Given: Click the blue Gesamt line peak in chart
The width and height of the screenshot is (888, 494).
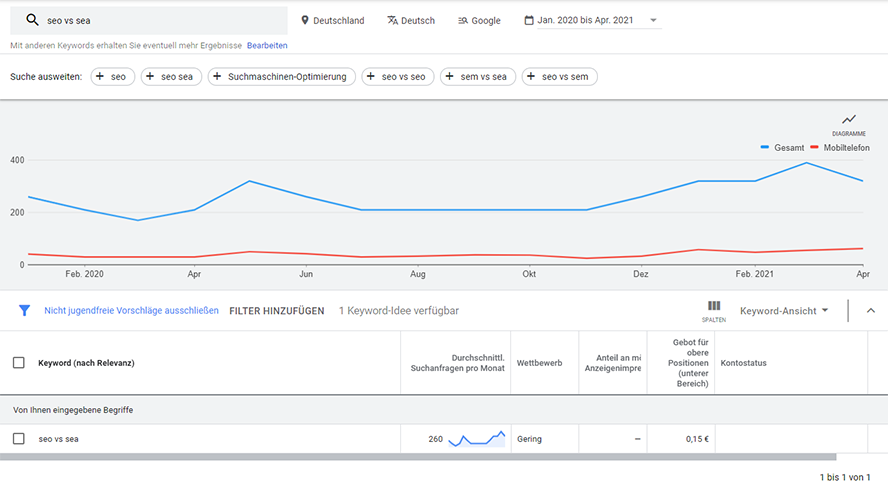Looking at the screenshot, I should click(806, 163).
